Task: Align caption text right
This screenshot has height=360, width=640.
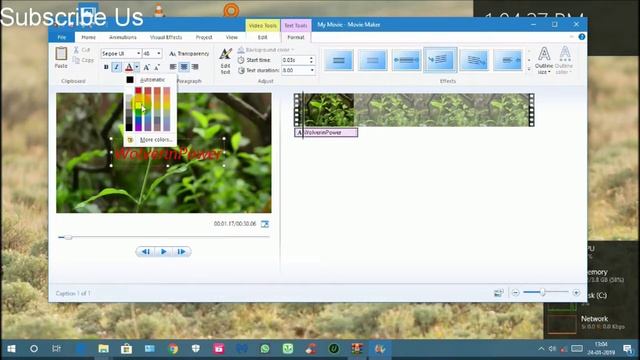Action: point(195,67)
